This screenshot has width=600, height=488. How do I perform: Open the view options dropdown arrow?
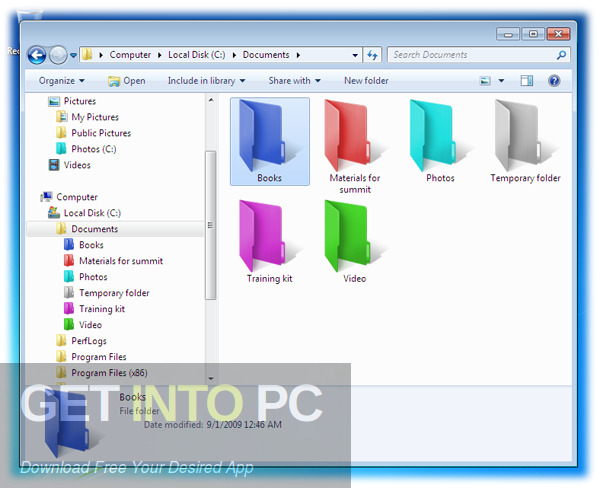pos(501,81)
